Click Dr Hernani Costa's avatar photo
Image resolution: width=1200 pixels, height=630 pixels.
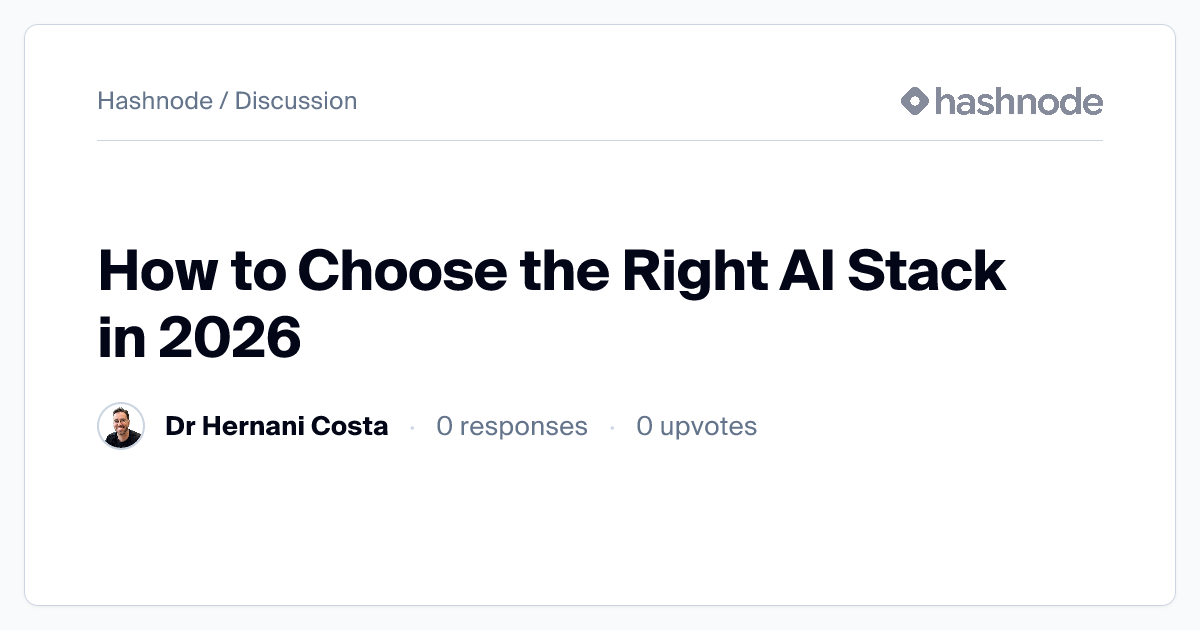pos(121,427)
